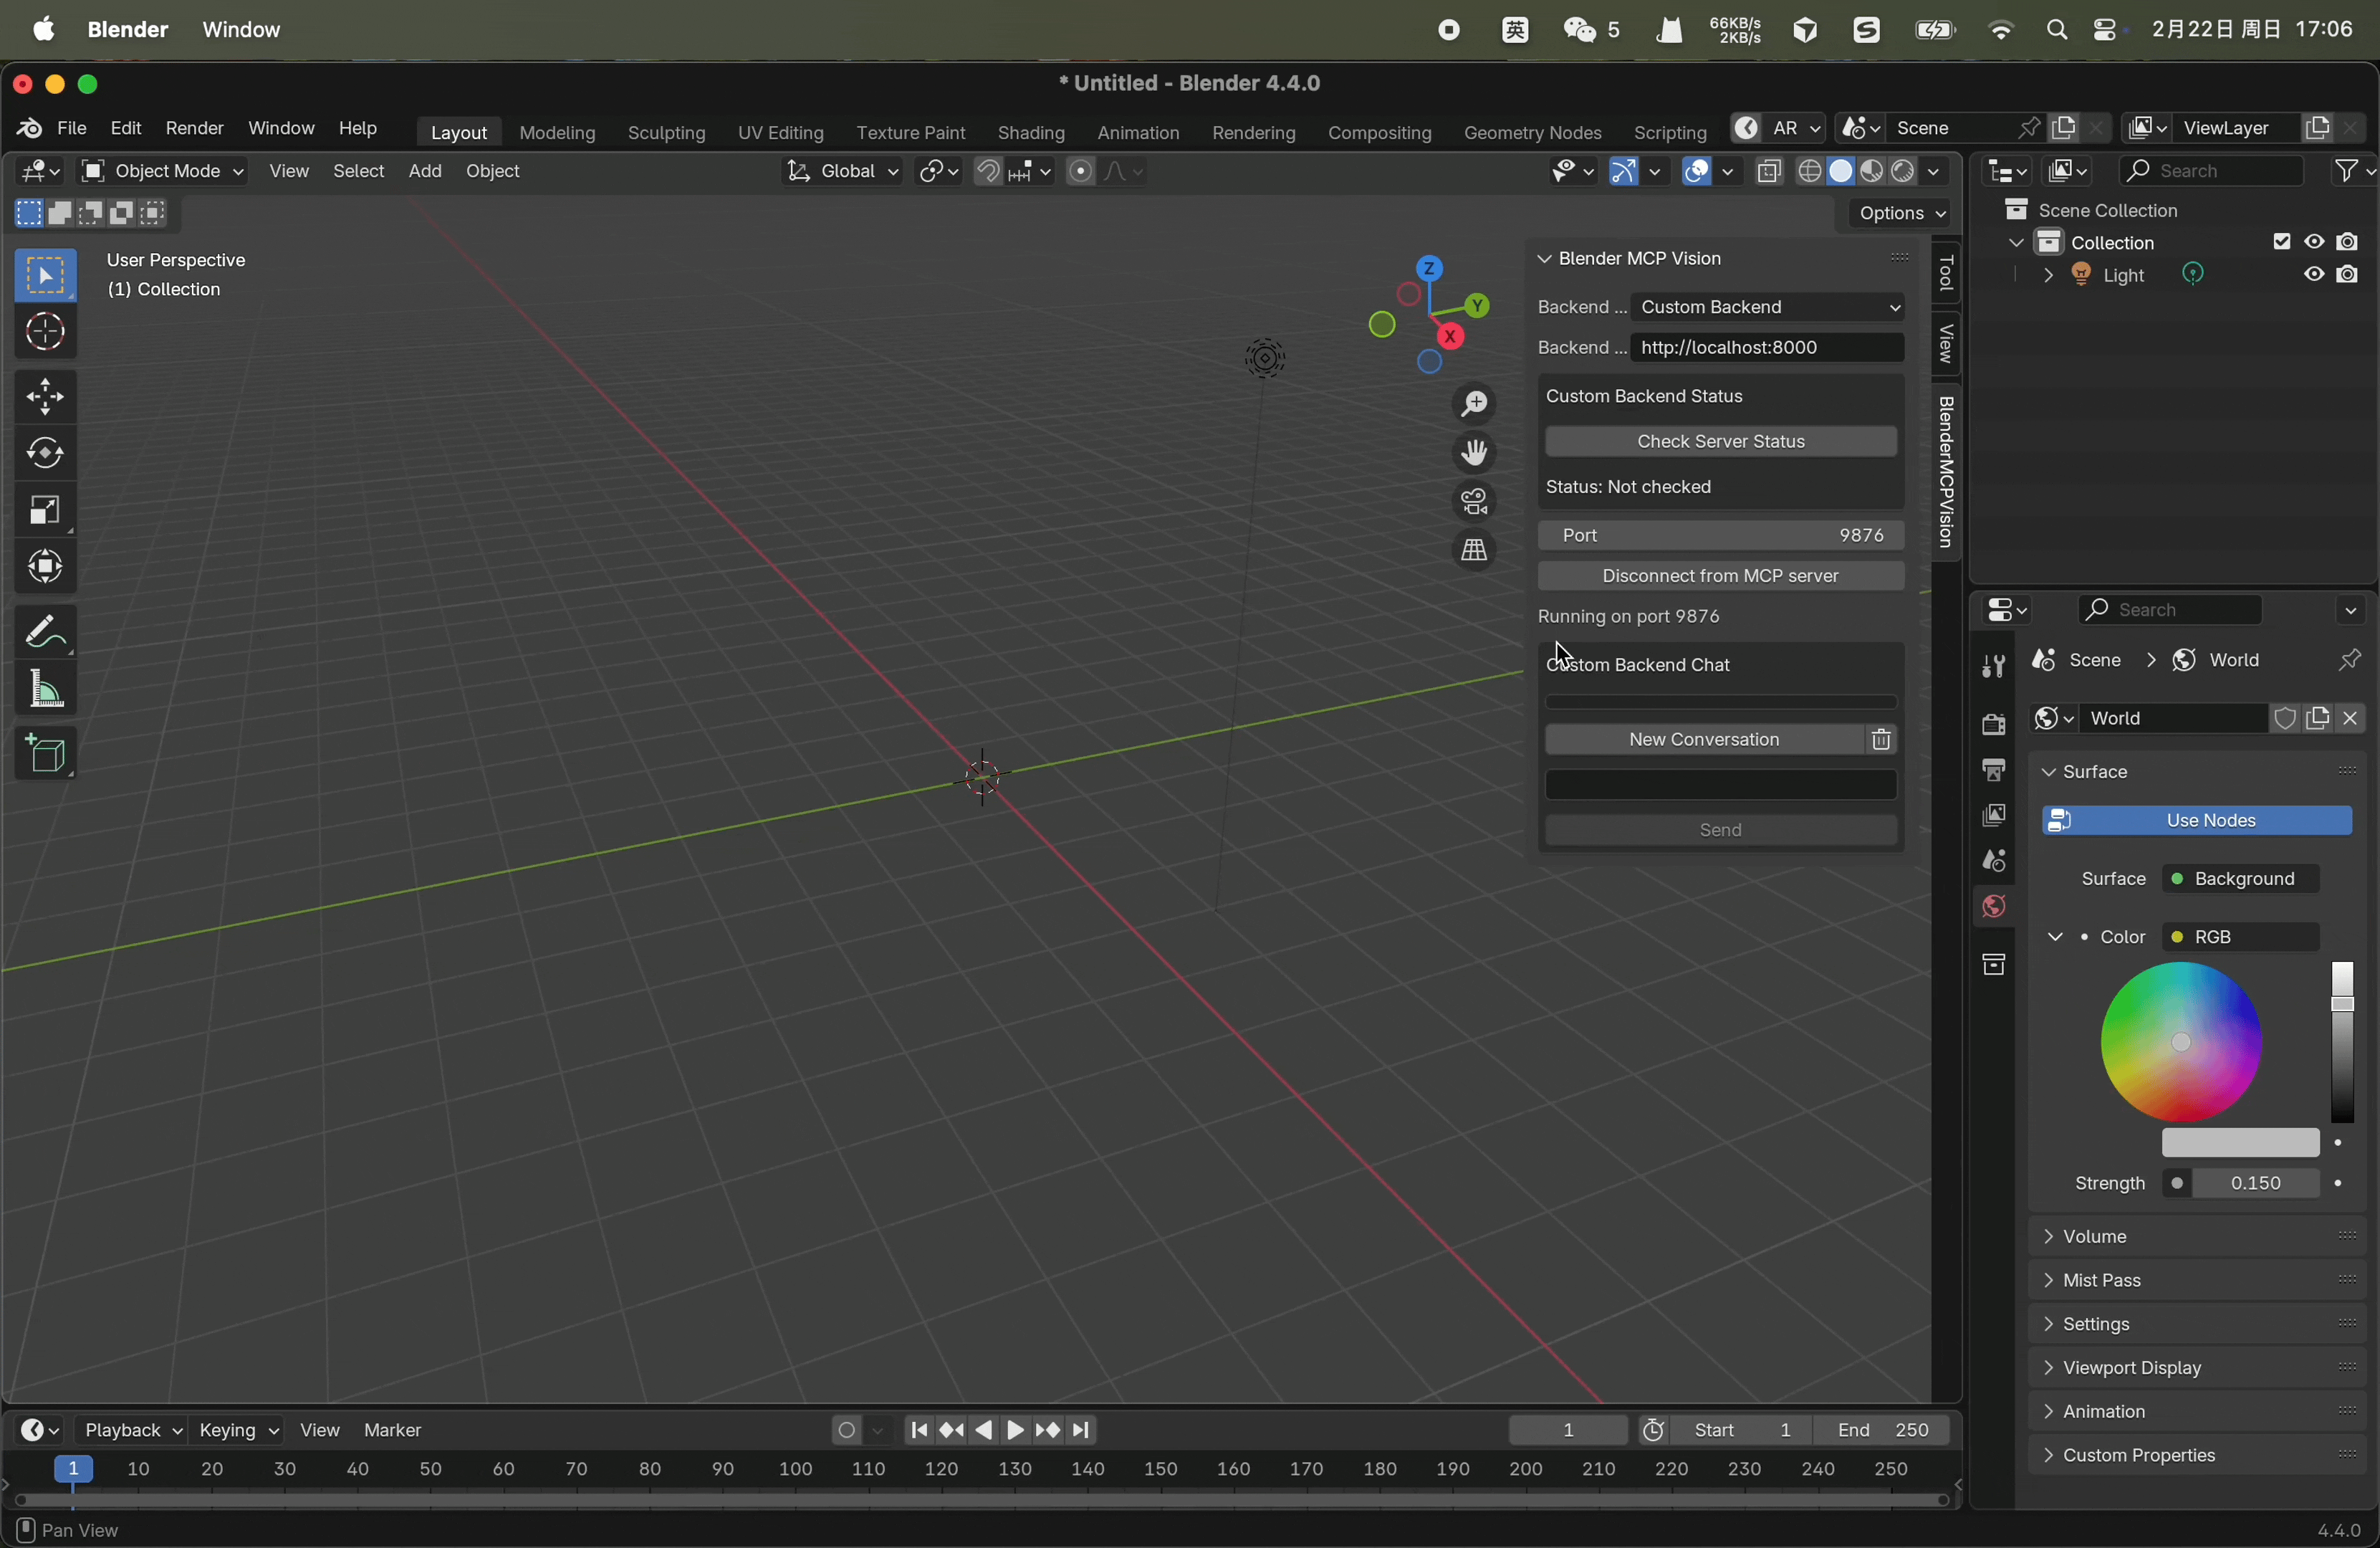Select the Annotate tool

(44, 631)
